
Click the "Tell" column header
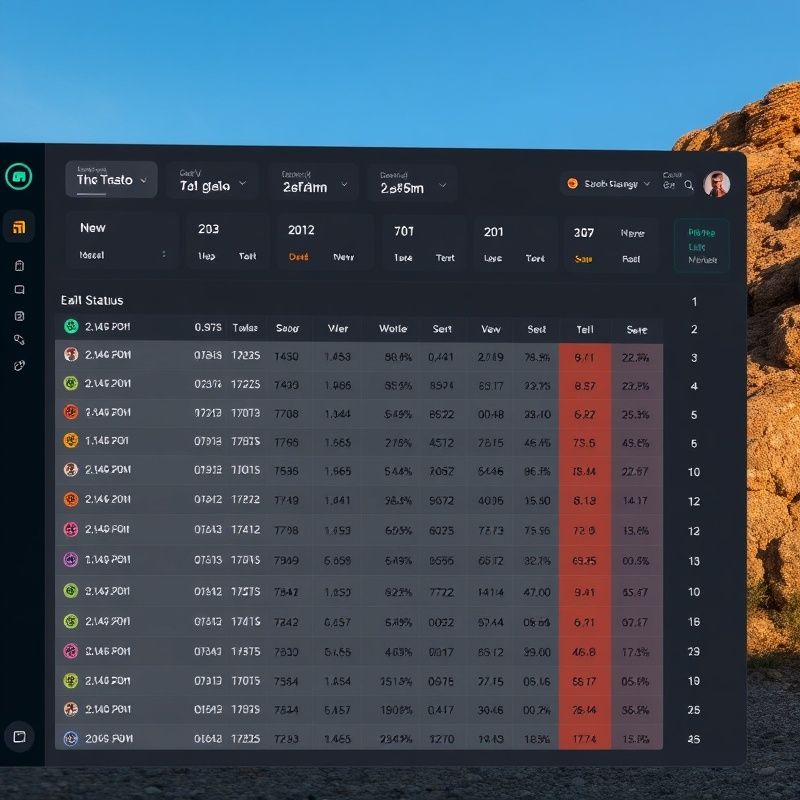585,330
